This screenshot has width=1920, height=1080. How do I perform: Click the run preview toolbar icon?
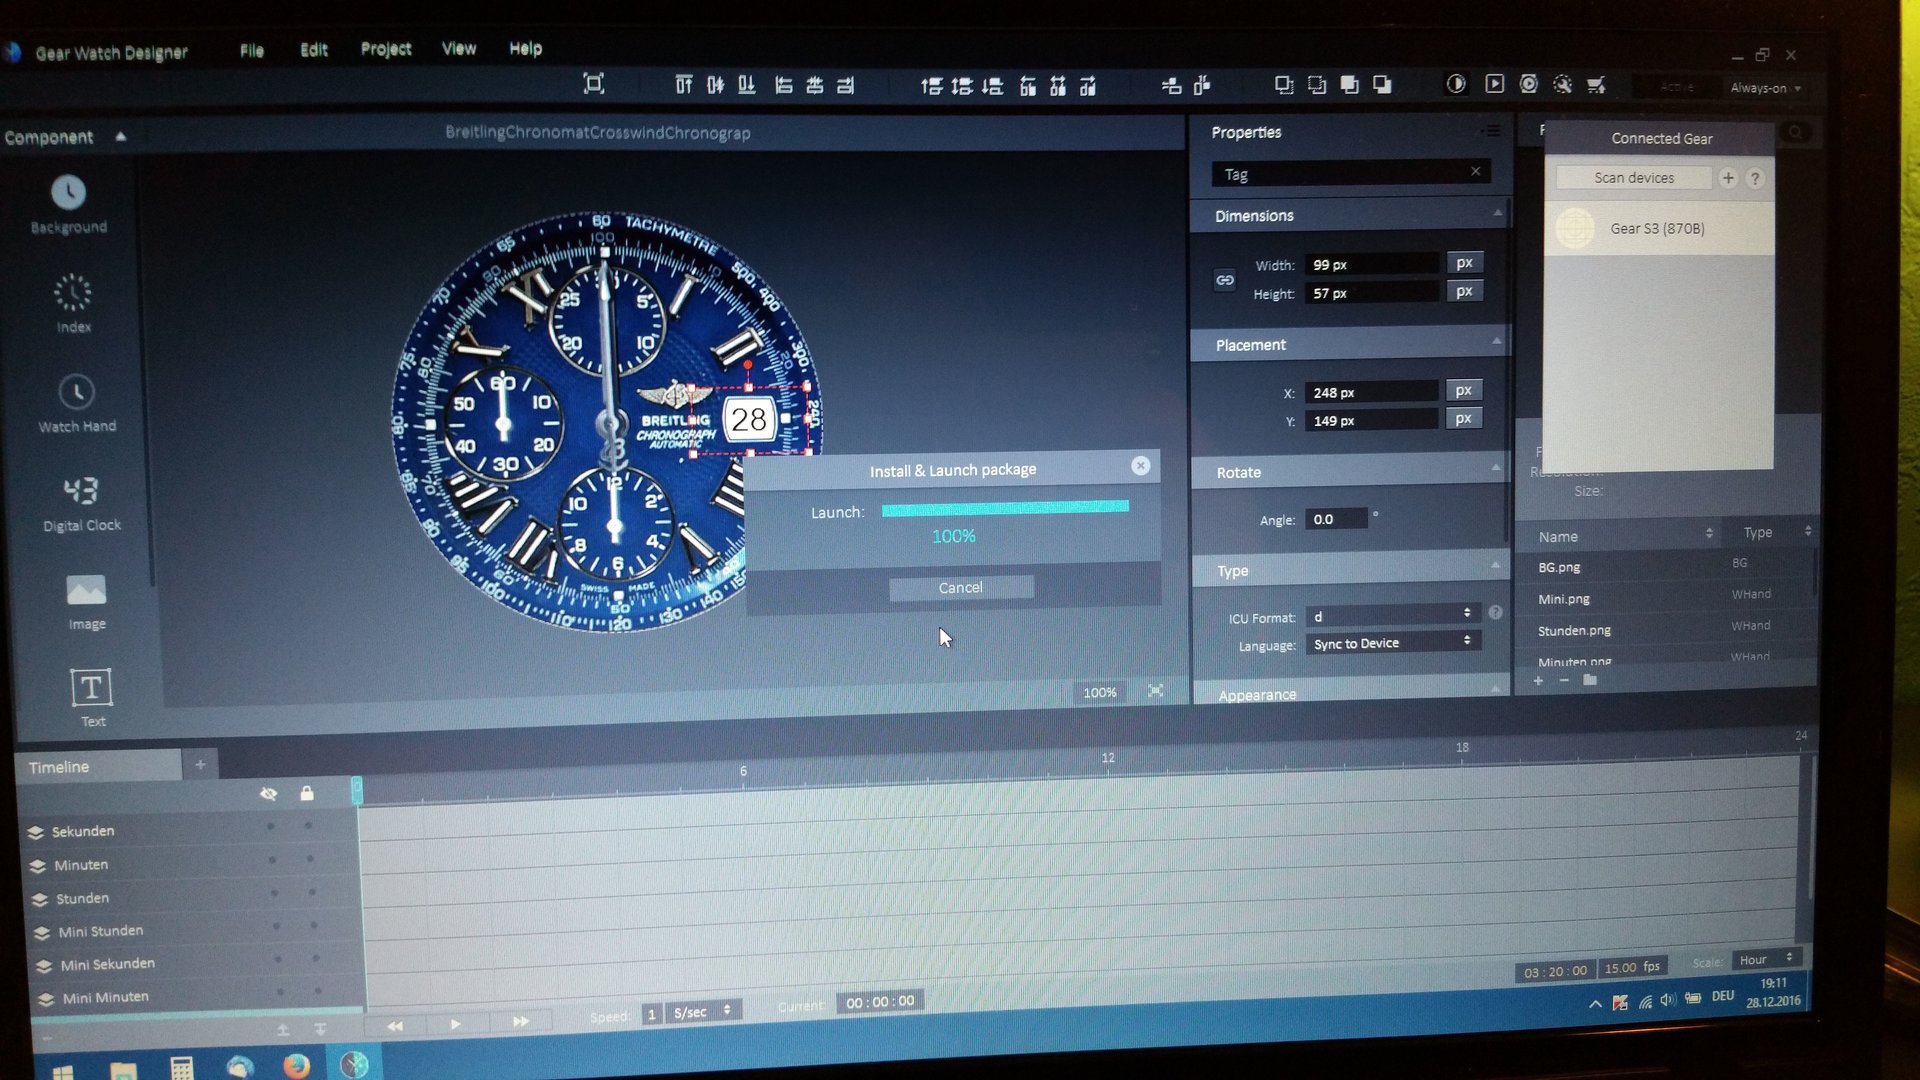pyautogui.click(x=1494, y=84)
